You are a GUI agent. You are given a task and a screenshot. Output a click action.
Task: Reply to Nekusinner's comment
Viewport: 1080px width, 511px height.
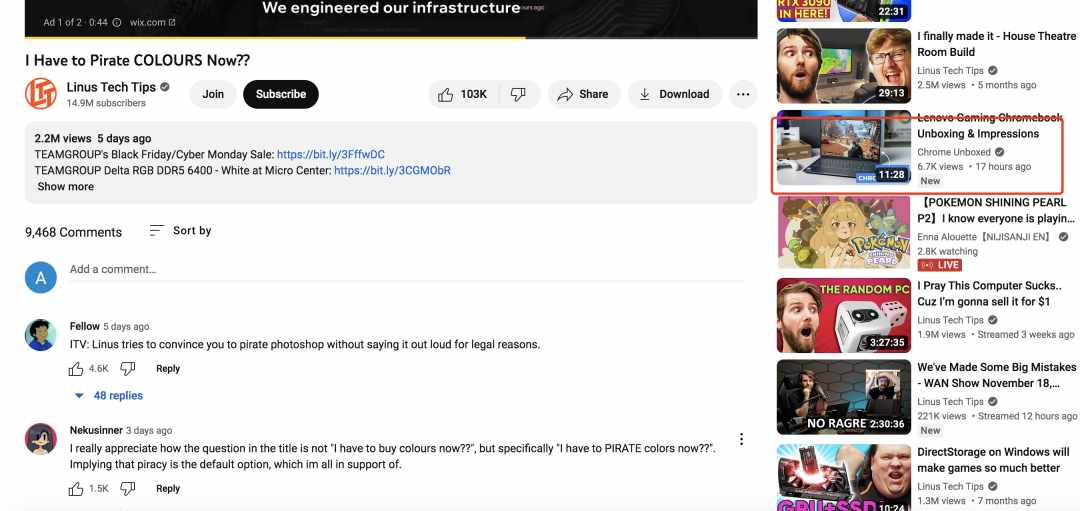click(x=167, y=488)
